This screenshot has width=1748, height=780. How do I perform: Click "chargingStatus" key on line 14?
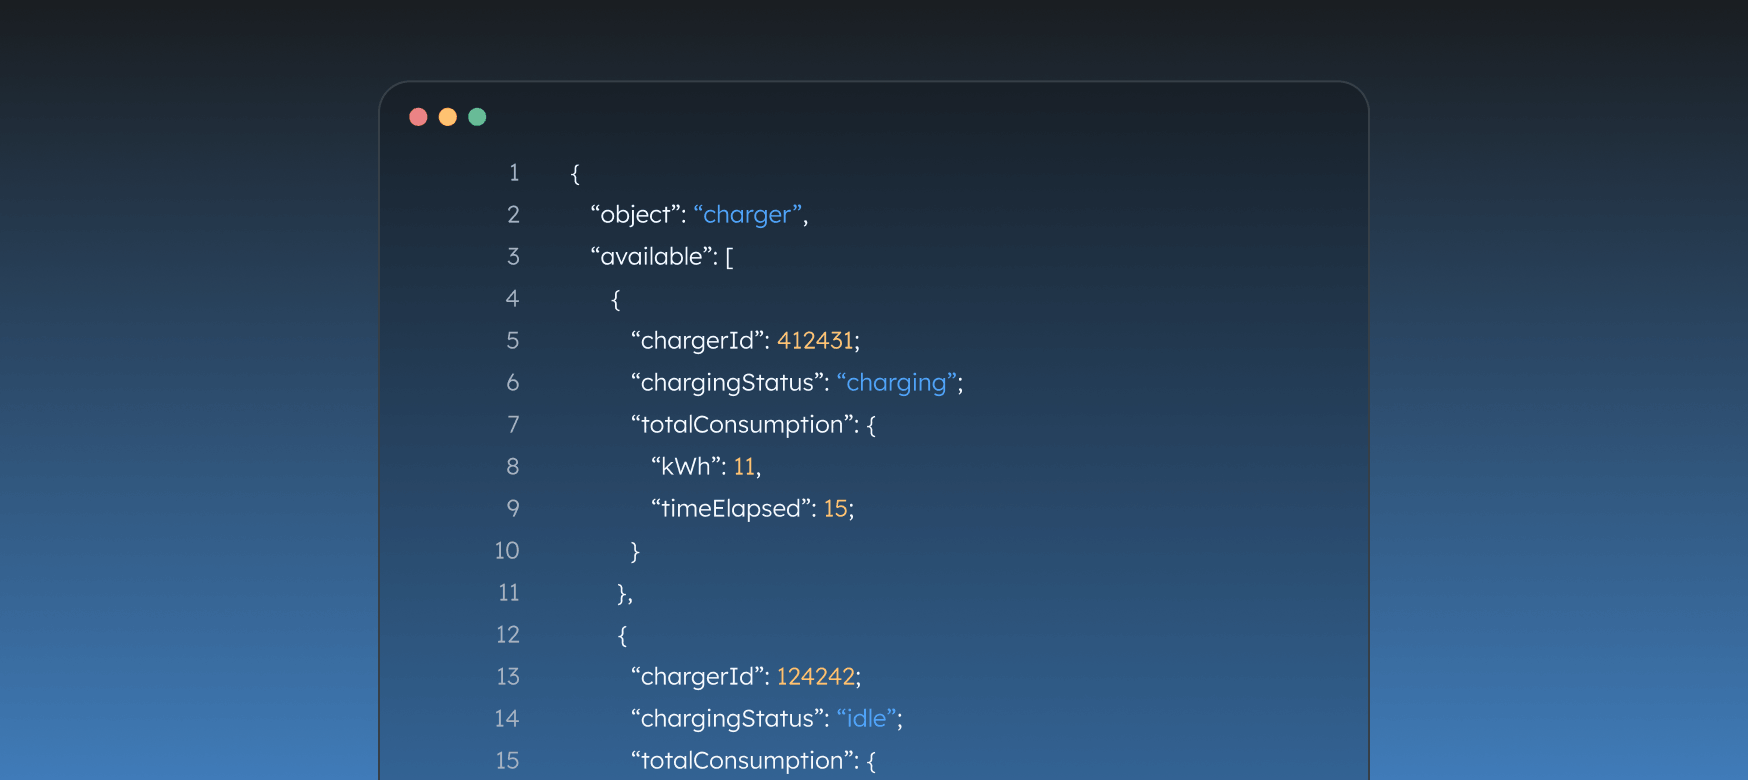[x=727, y=719]
